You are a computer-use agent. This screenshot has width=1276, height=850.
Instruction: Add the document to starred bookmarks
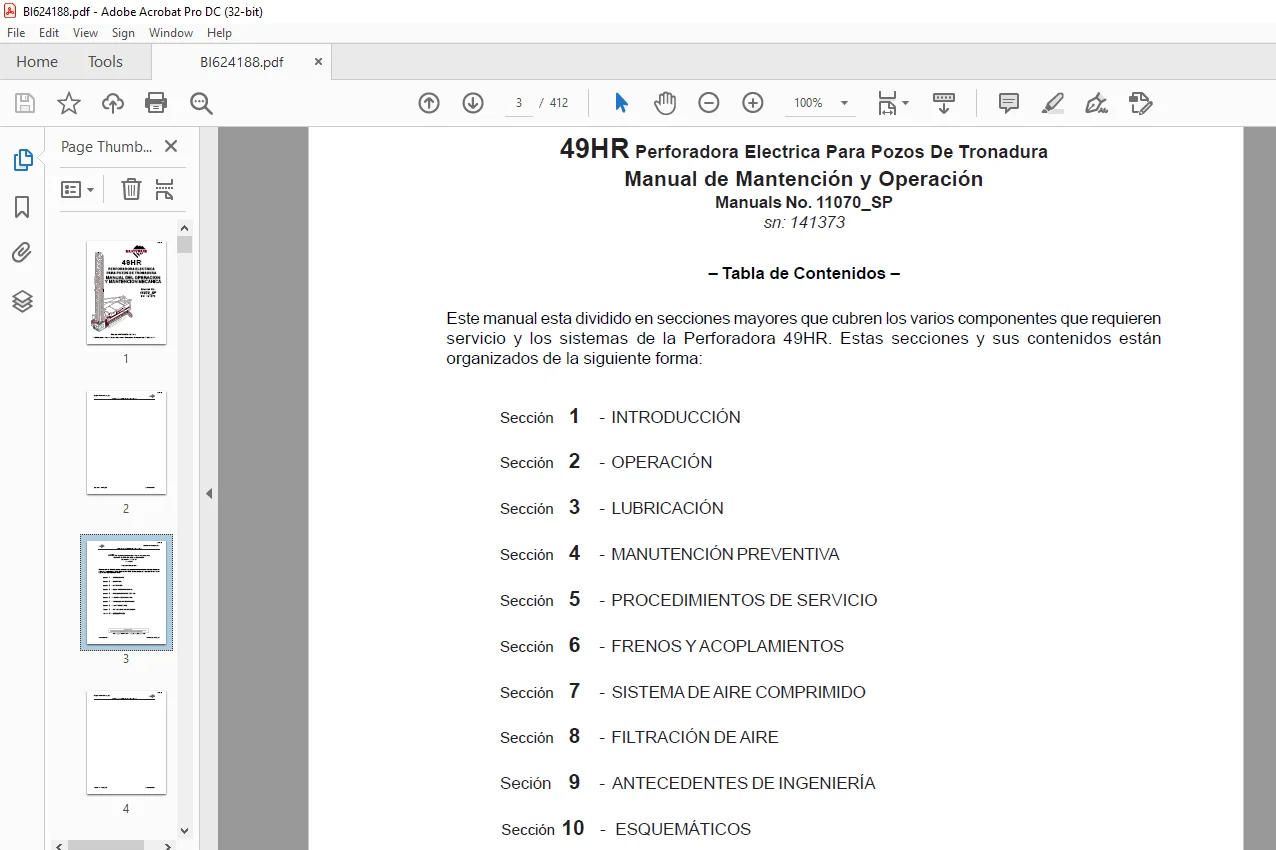[x=69, y=103]
